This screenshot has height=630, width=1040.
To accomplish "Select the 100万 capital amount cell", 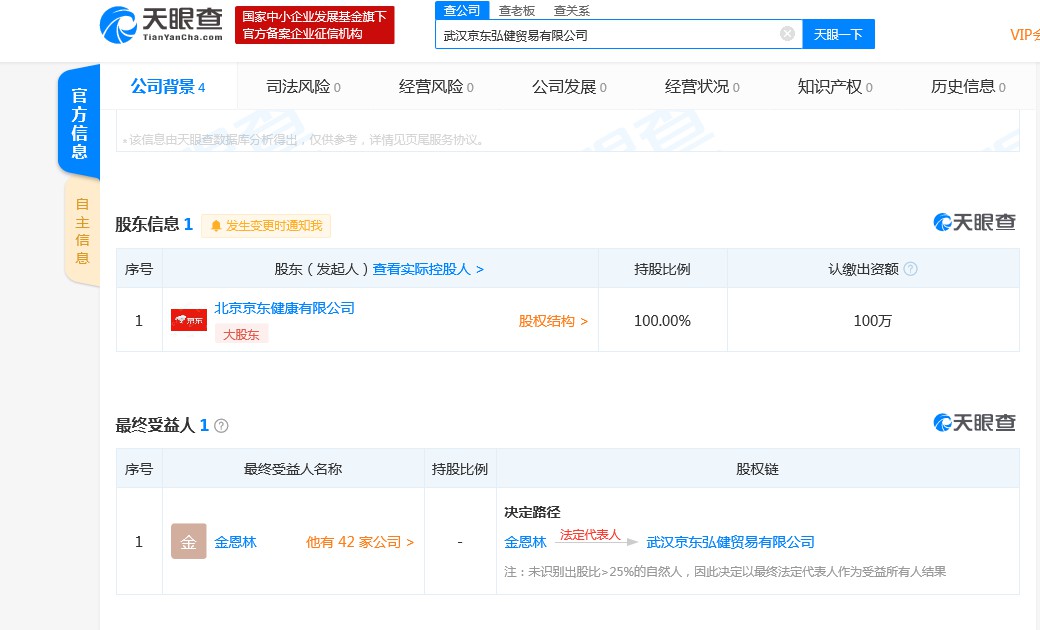I will pyautogui.click(x=873, y=321).
